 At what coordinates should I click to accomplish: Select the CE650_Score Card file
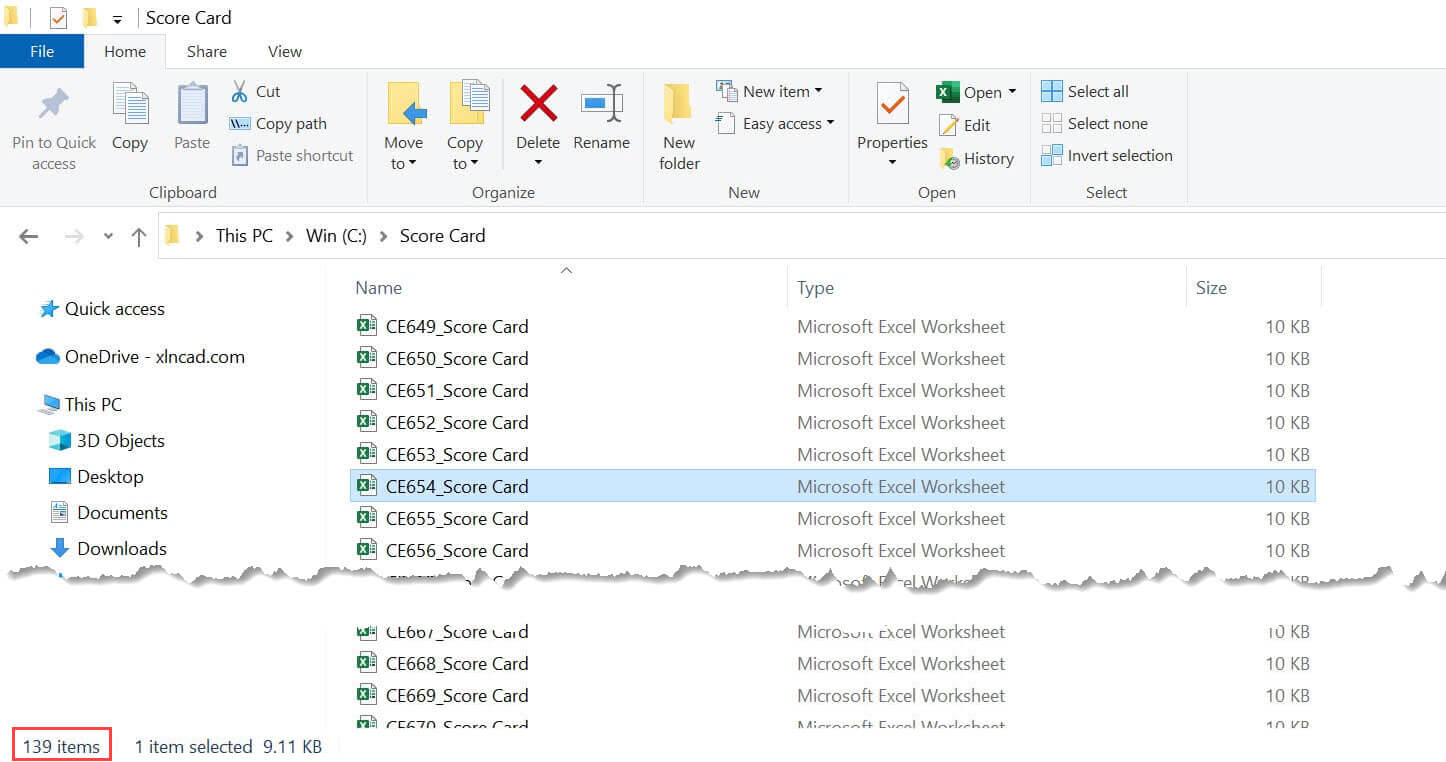456,358
